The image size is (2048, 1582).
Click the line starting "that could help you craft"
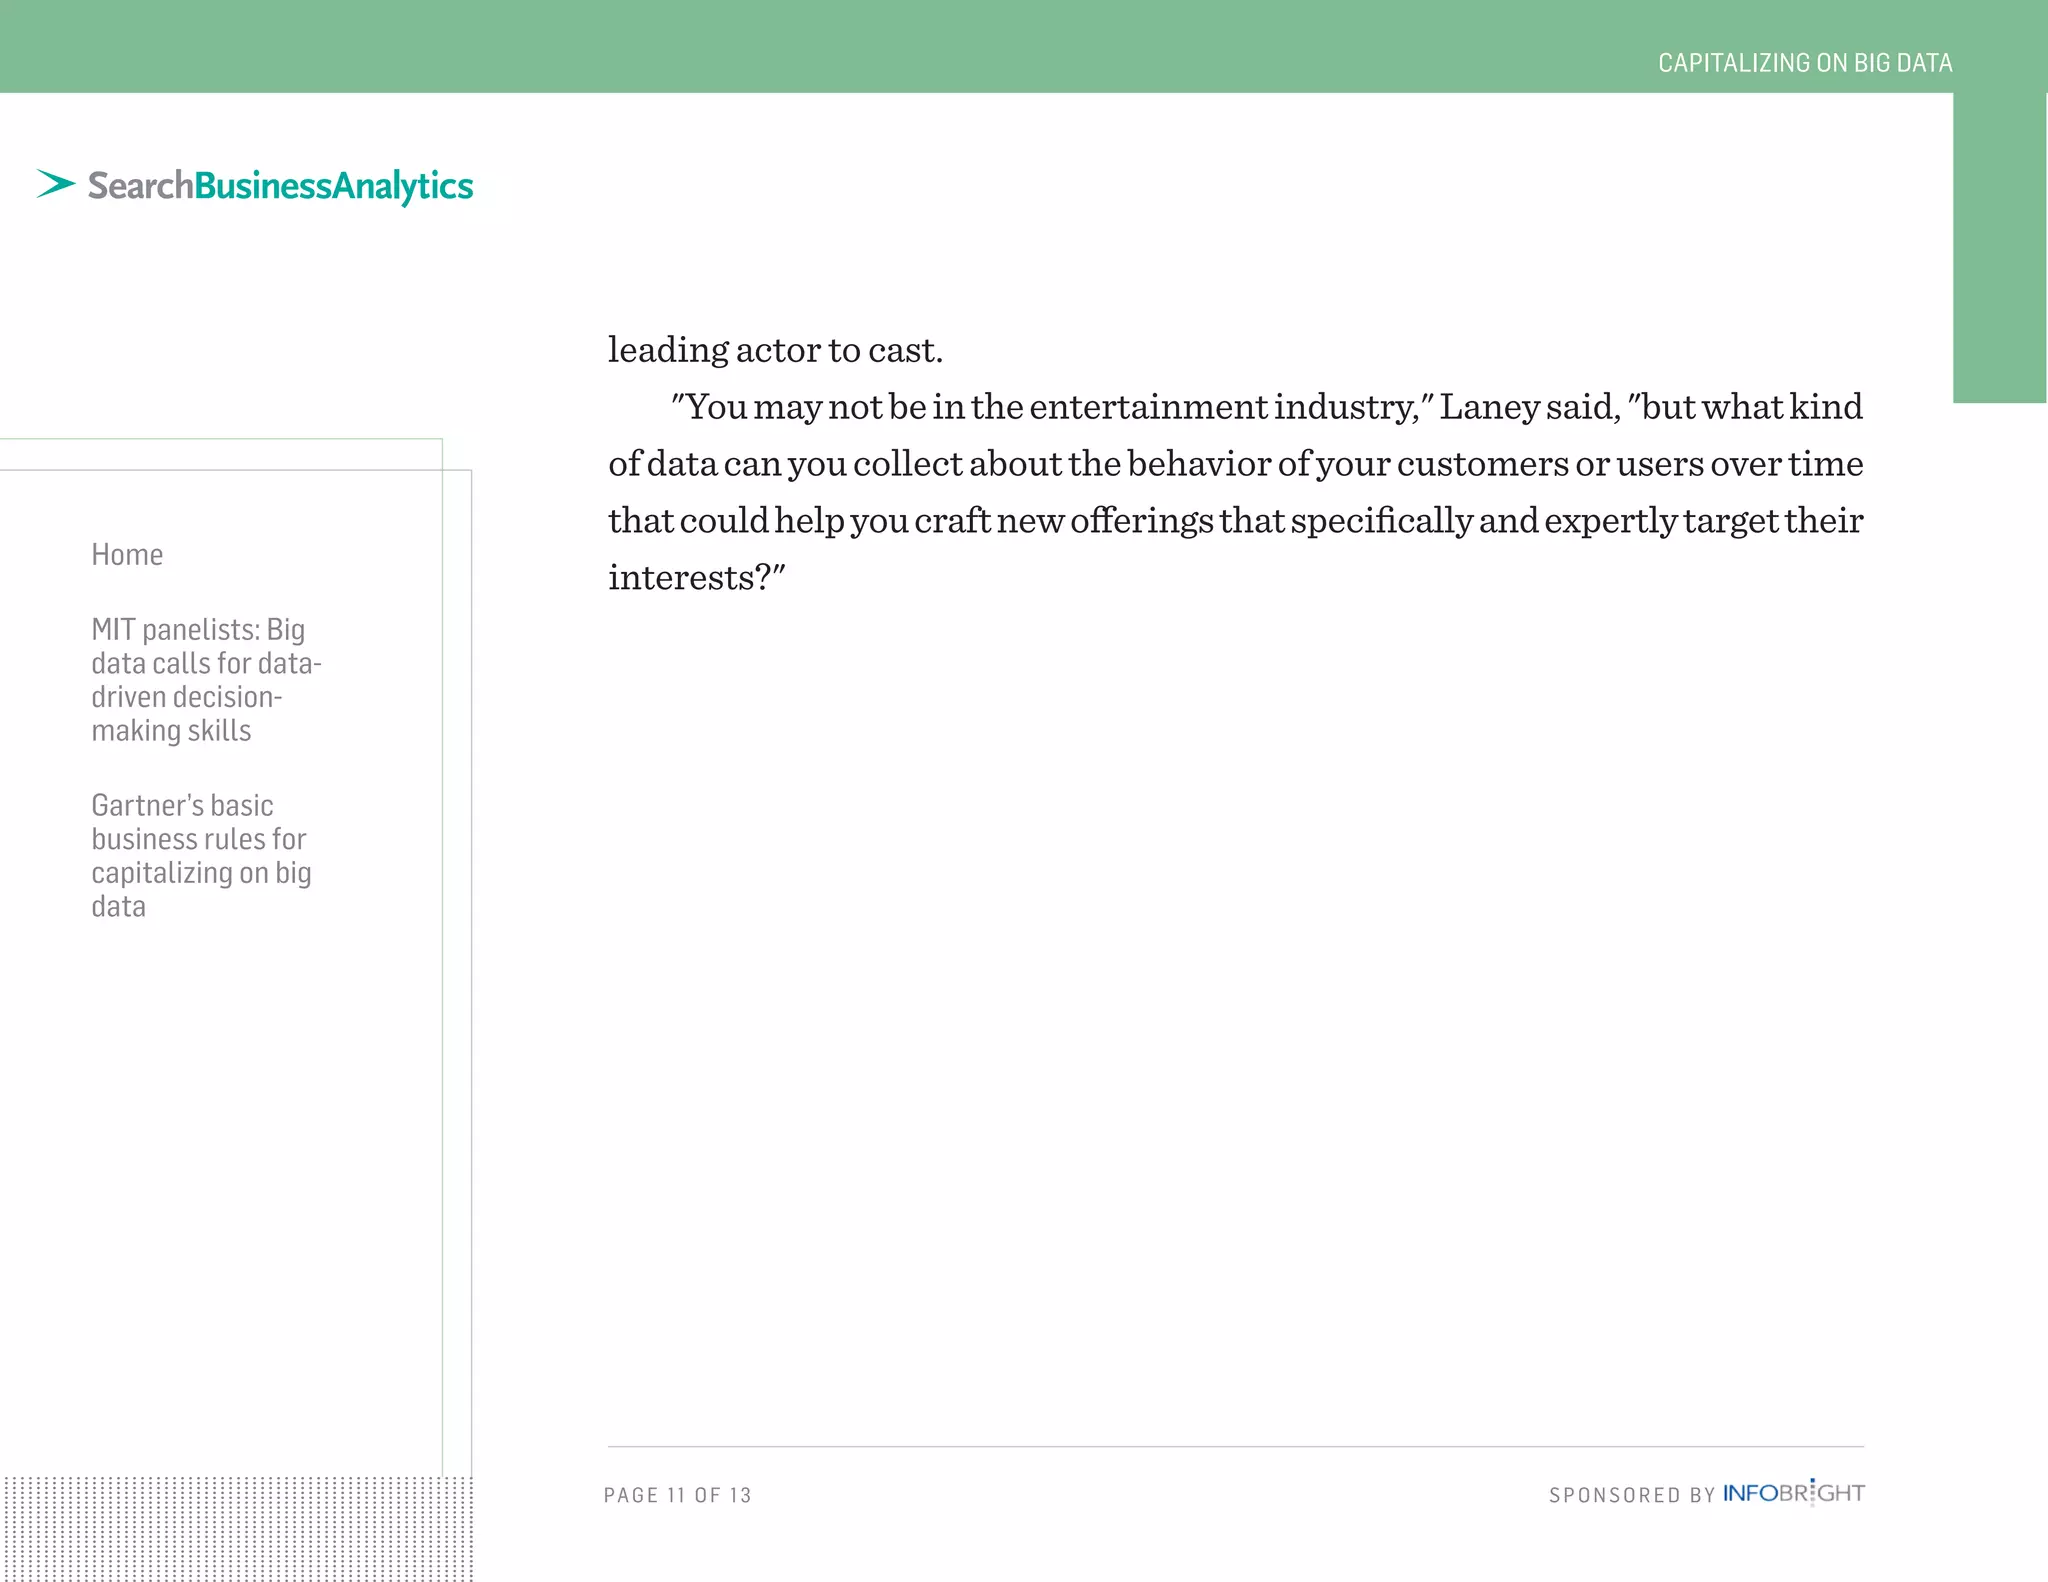click(x=1235, y=521)
